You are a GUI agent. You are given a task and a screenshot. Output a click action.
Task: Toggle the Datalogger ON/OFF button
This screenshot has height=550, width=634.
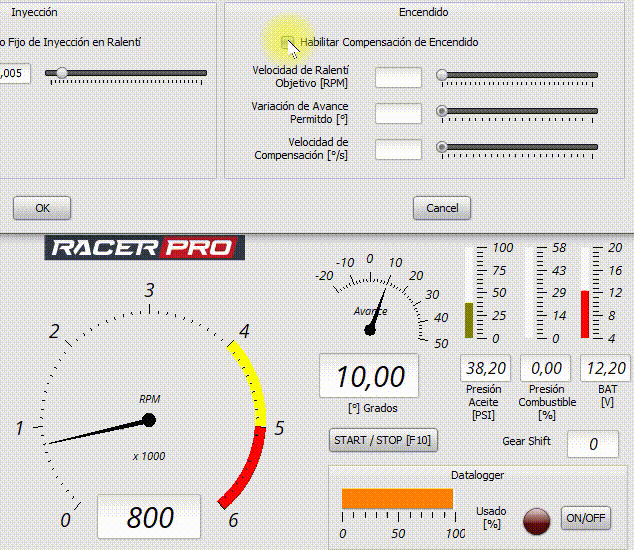[585, 518]
